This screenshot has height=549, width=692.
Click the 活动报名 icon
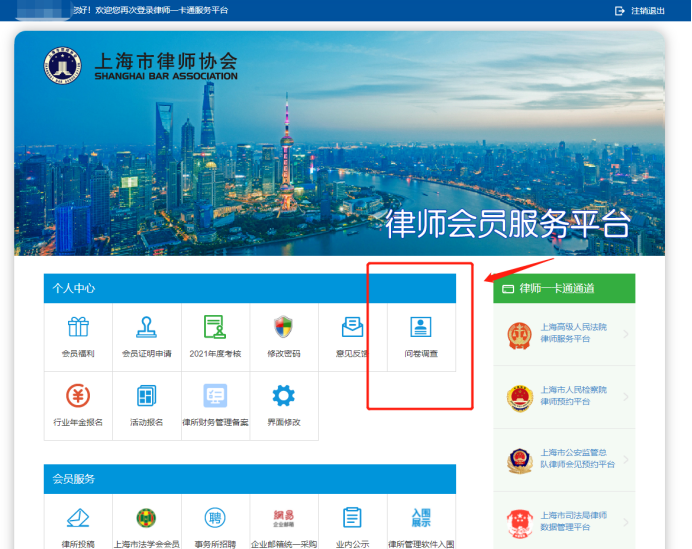pyautogui.click(x=147, y=397)
